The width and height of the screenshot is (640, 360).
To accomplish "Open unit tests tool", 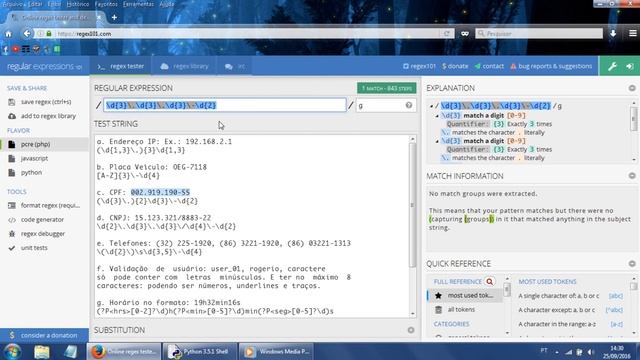I will [34, 248].
